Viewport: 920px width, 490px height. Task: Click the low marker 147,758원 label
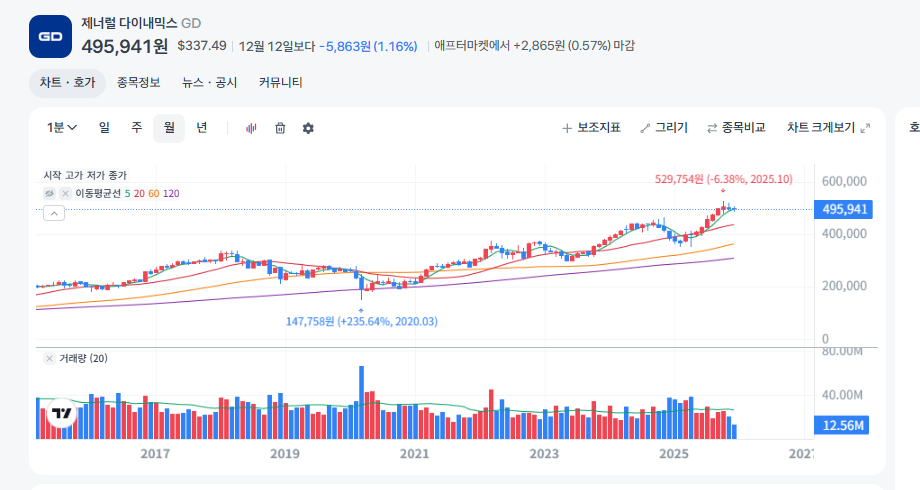[x=361, y=322]
